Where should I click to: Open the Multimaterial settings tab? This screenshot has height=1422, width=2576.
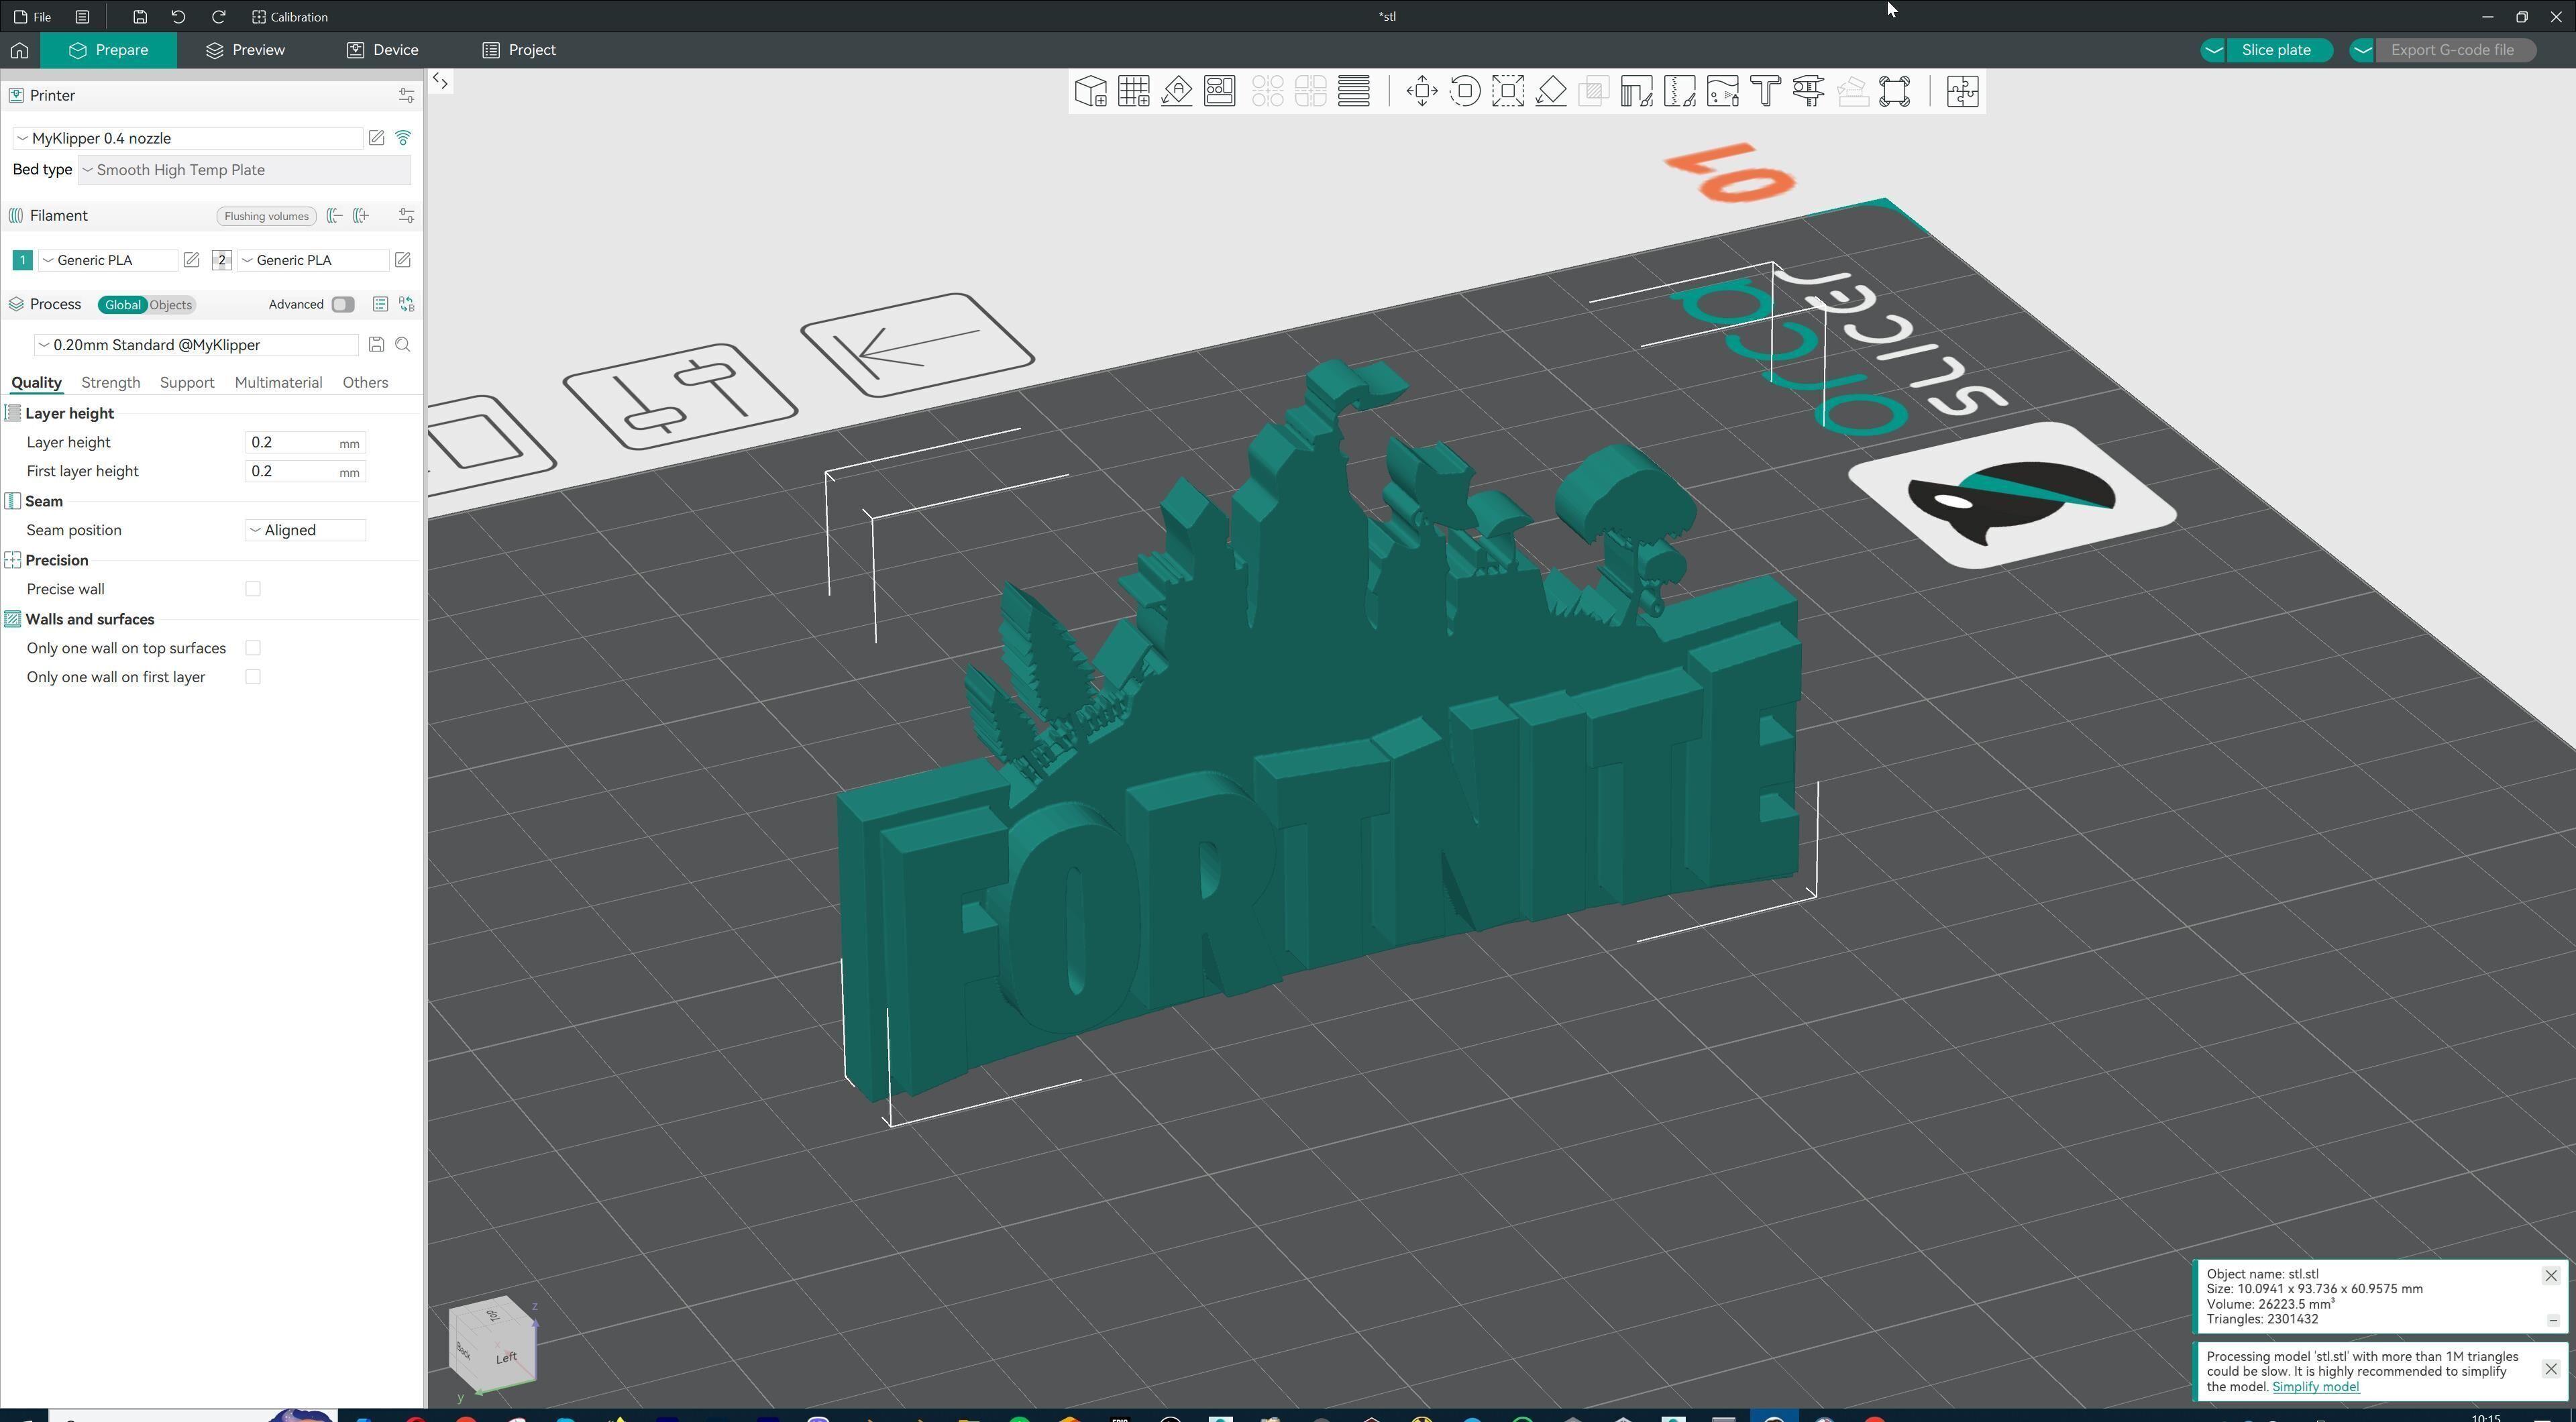(x=278, y=383)
